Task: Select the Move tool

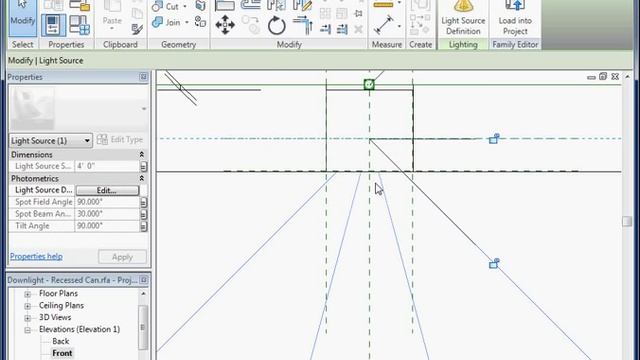Action: pyautogui.click(x=225, y=25)
